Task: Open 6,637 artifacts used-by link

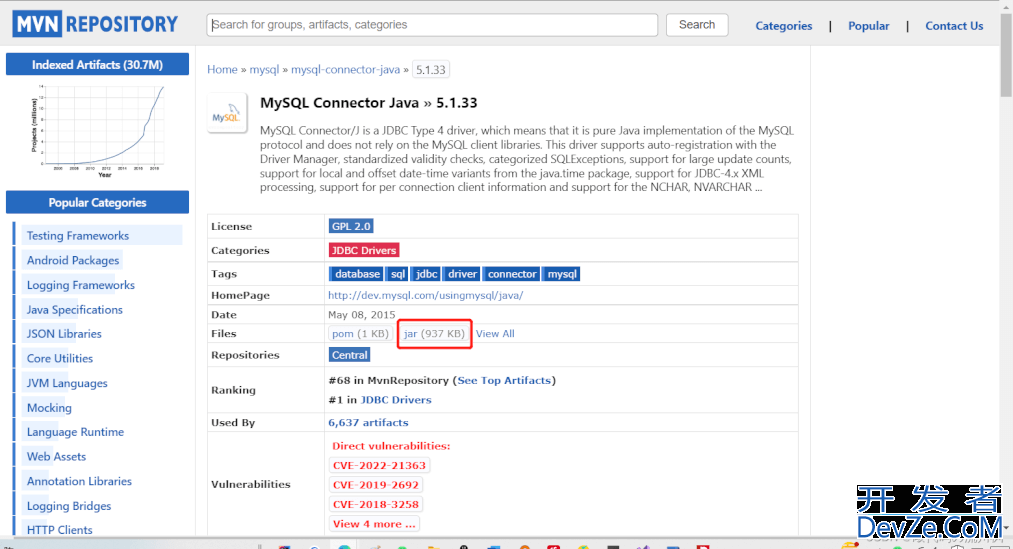Action: tap(368, 422)
